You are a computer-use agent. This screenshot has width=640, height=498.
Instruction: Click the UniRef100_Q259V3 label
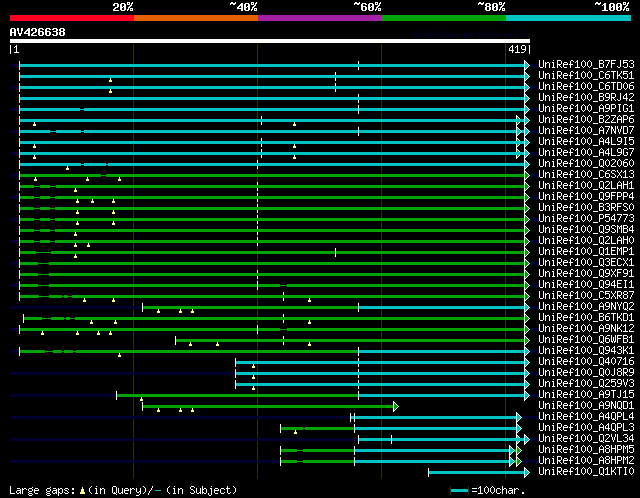tap(586, 384)
